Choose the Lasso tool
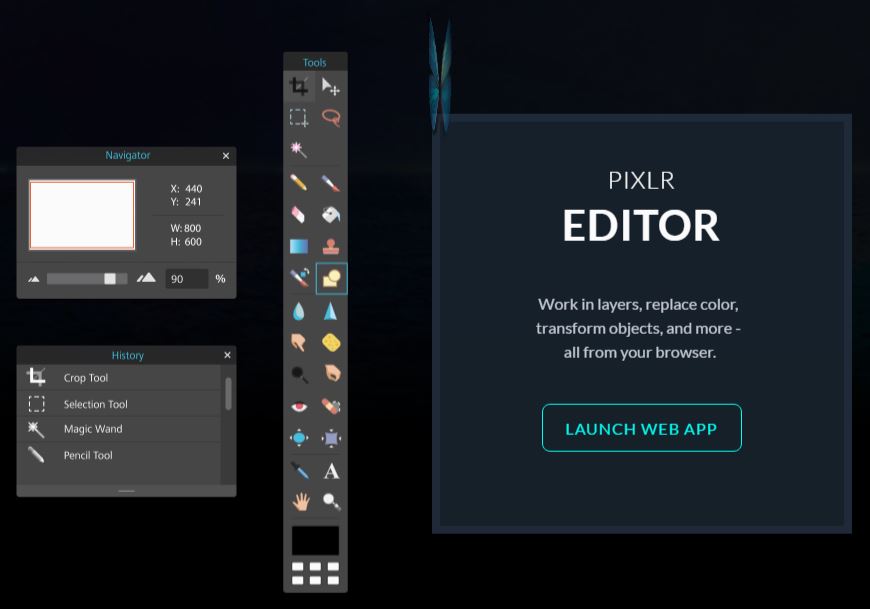The width and height of the screenshot is (870, 609). point(331,118)
